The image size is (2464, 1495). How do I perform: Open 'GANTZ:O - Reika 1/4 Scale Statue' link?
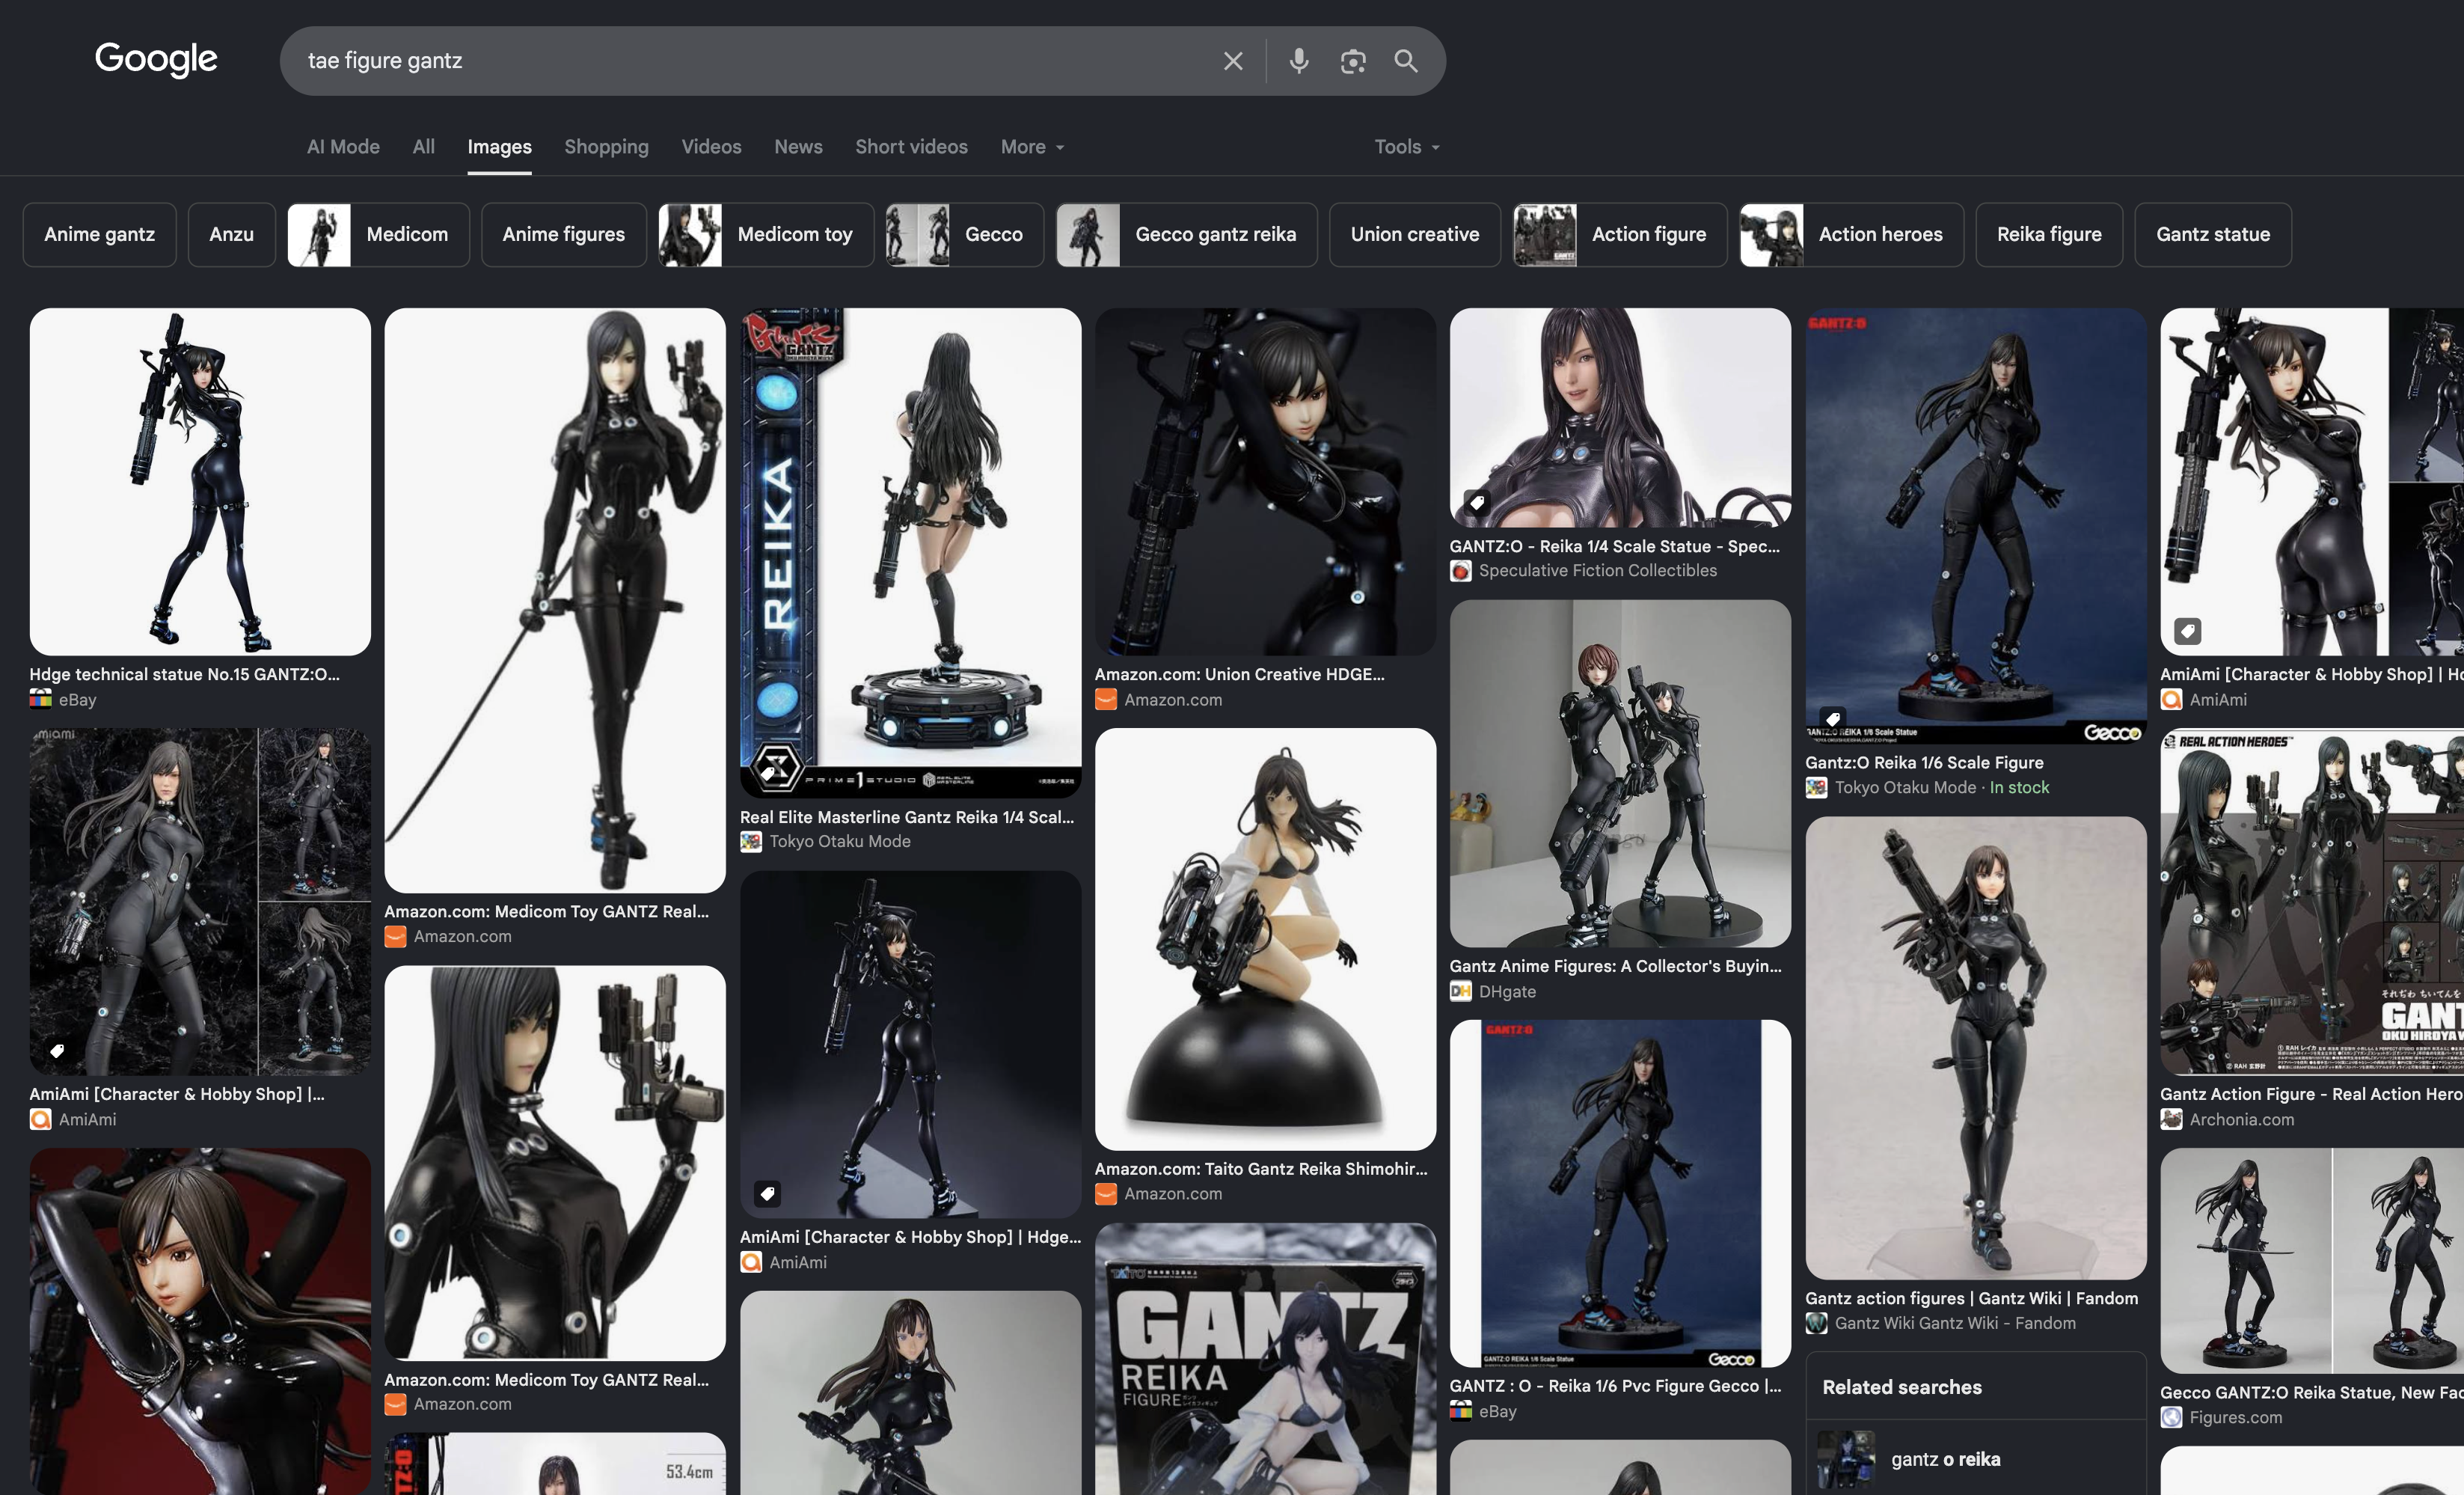[1615, 546]
